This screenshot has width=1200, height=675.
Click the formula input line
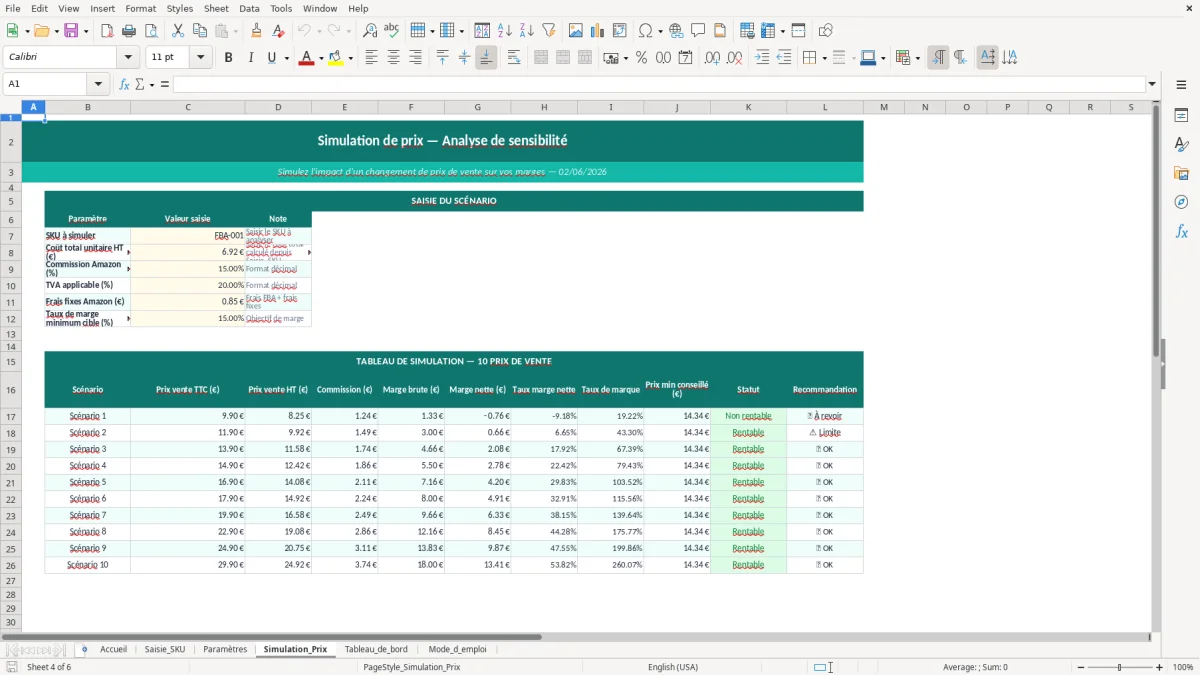pyautogui.click(x=659, y=84)
